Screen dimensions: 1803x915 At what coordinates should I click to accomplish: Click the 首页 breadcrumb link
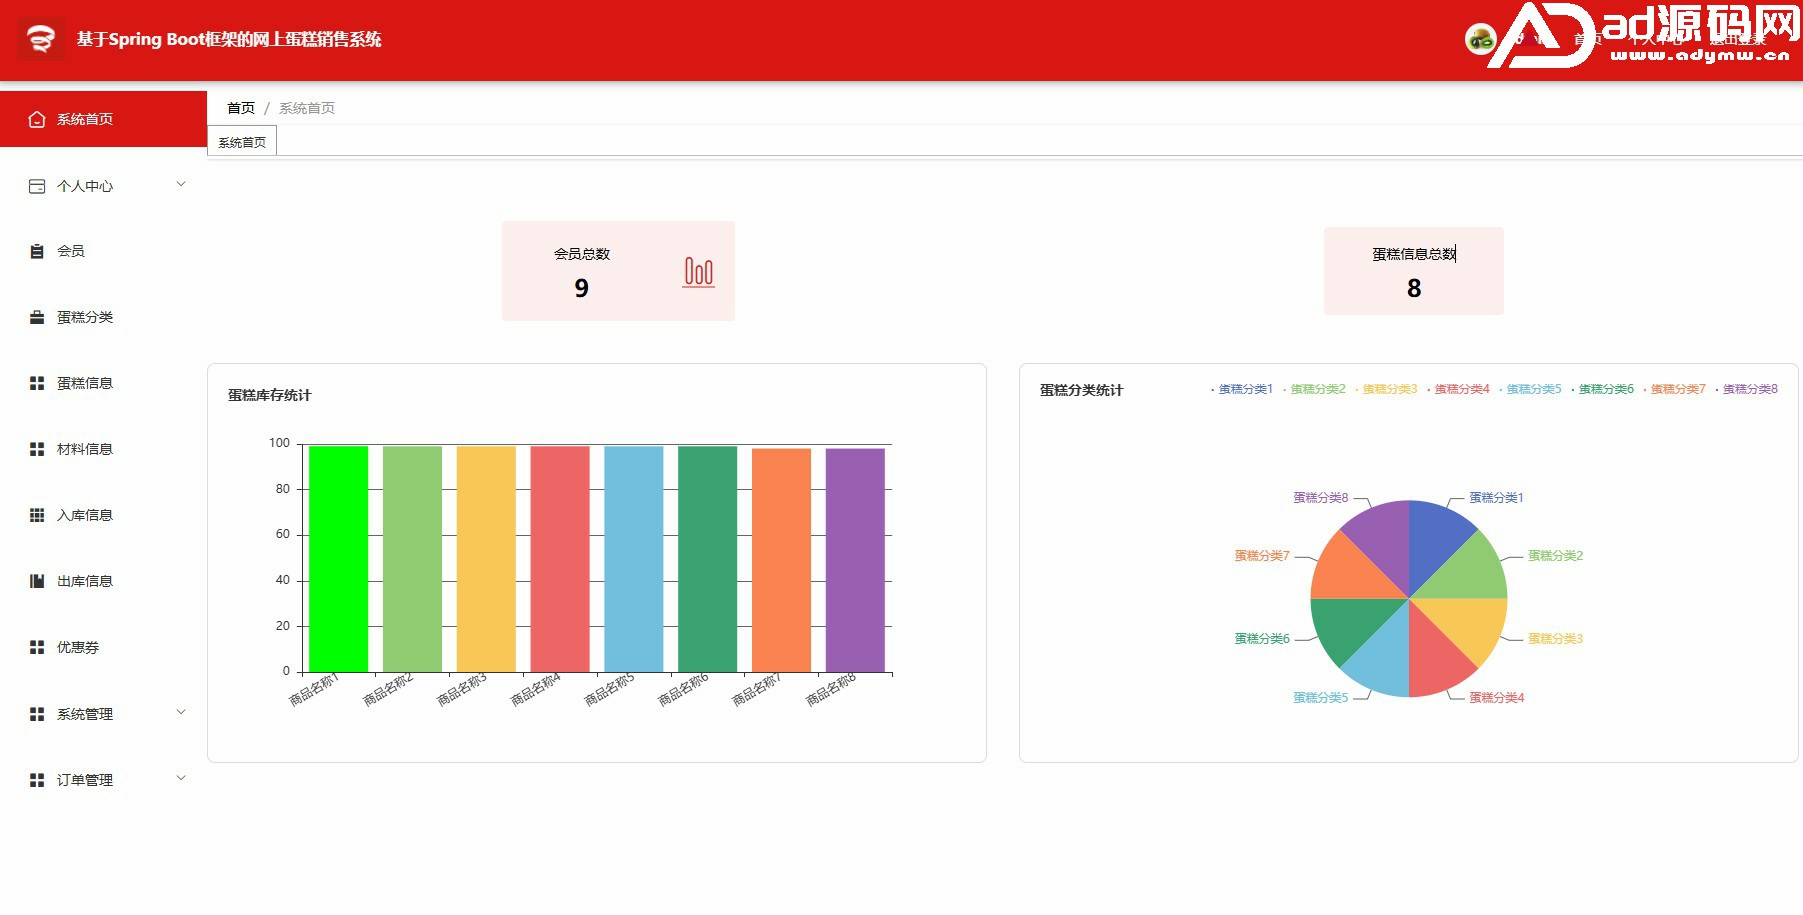pos(241,108)
